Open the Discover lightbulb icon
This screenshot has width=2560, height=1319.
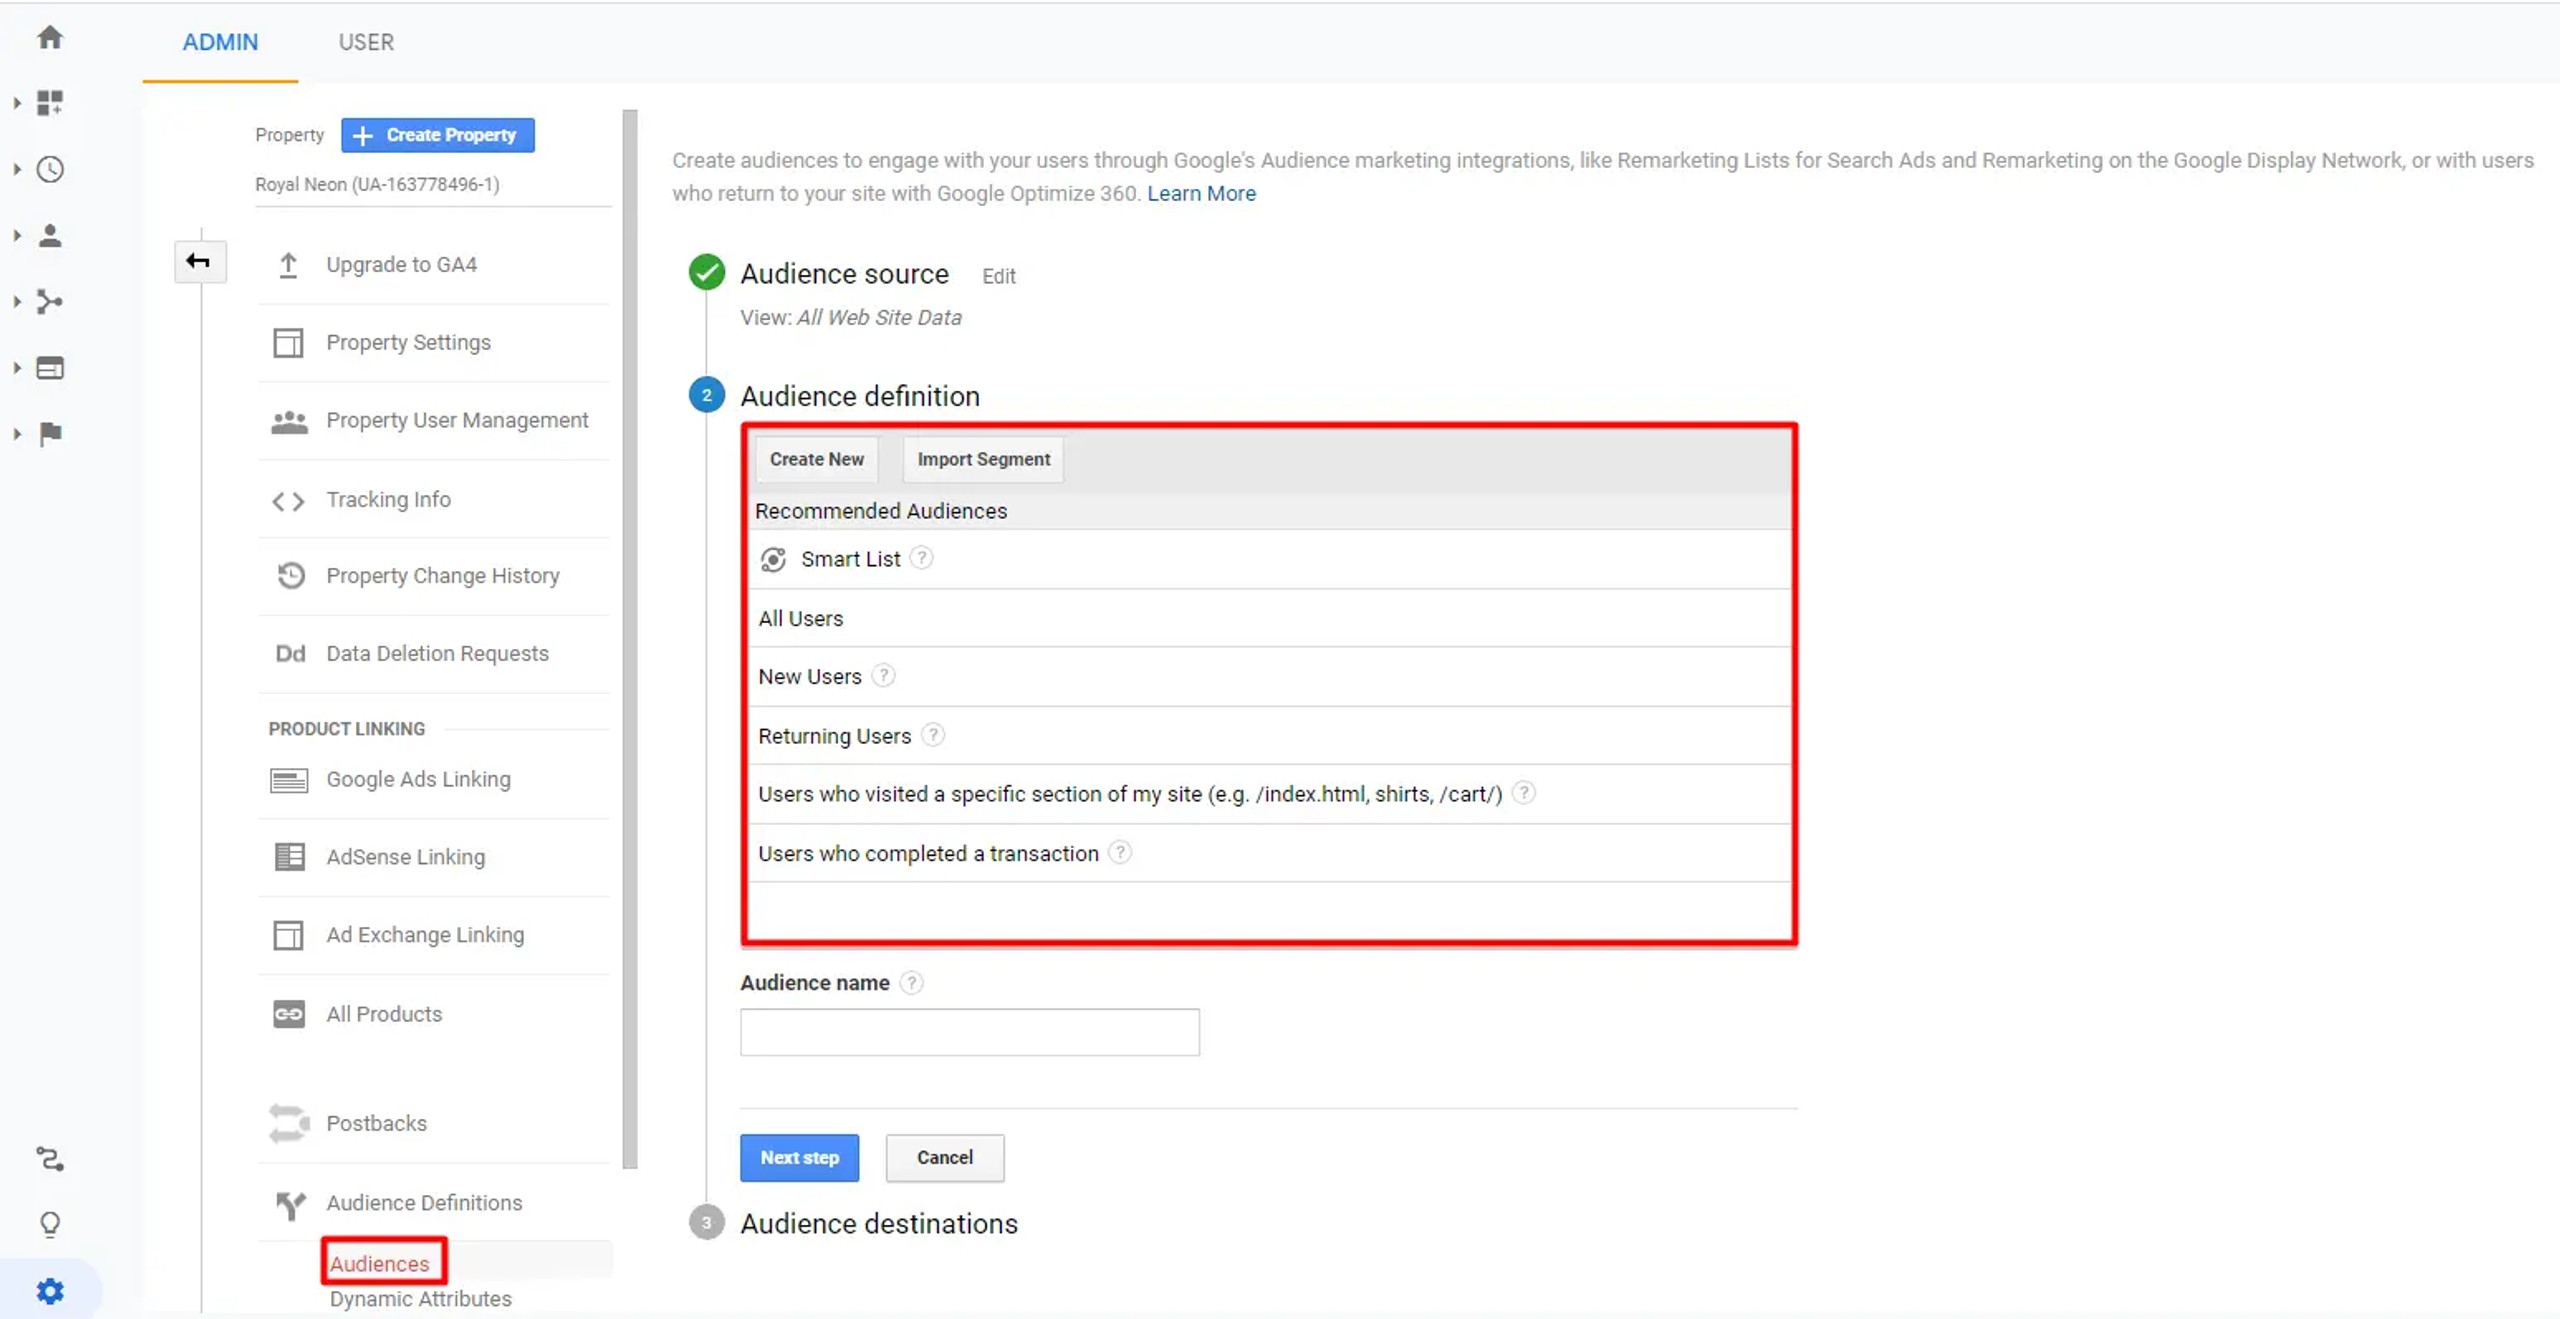(50, 1224)
